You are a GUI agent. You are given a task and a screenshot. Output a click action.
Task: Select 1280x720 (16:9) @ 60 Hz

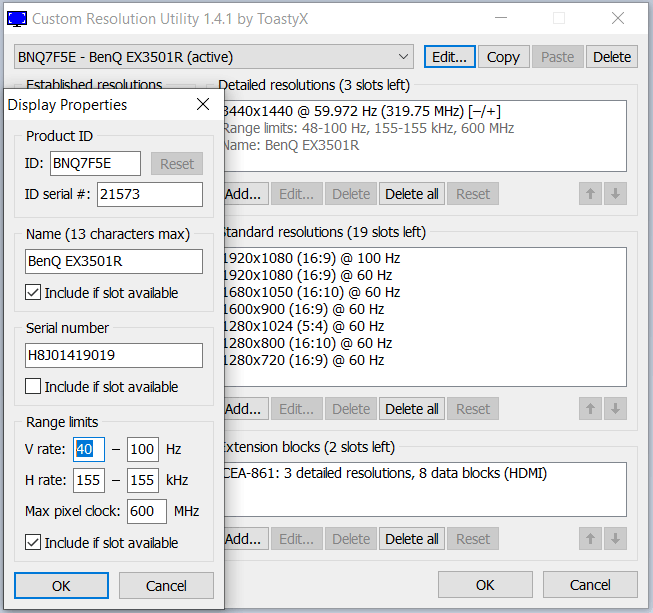(x=425, y=360)
